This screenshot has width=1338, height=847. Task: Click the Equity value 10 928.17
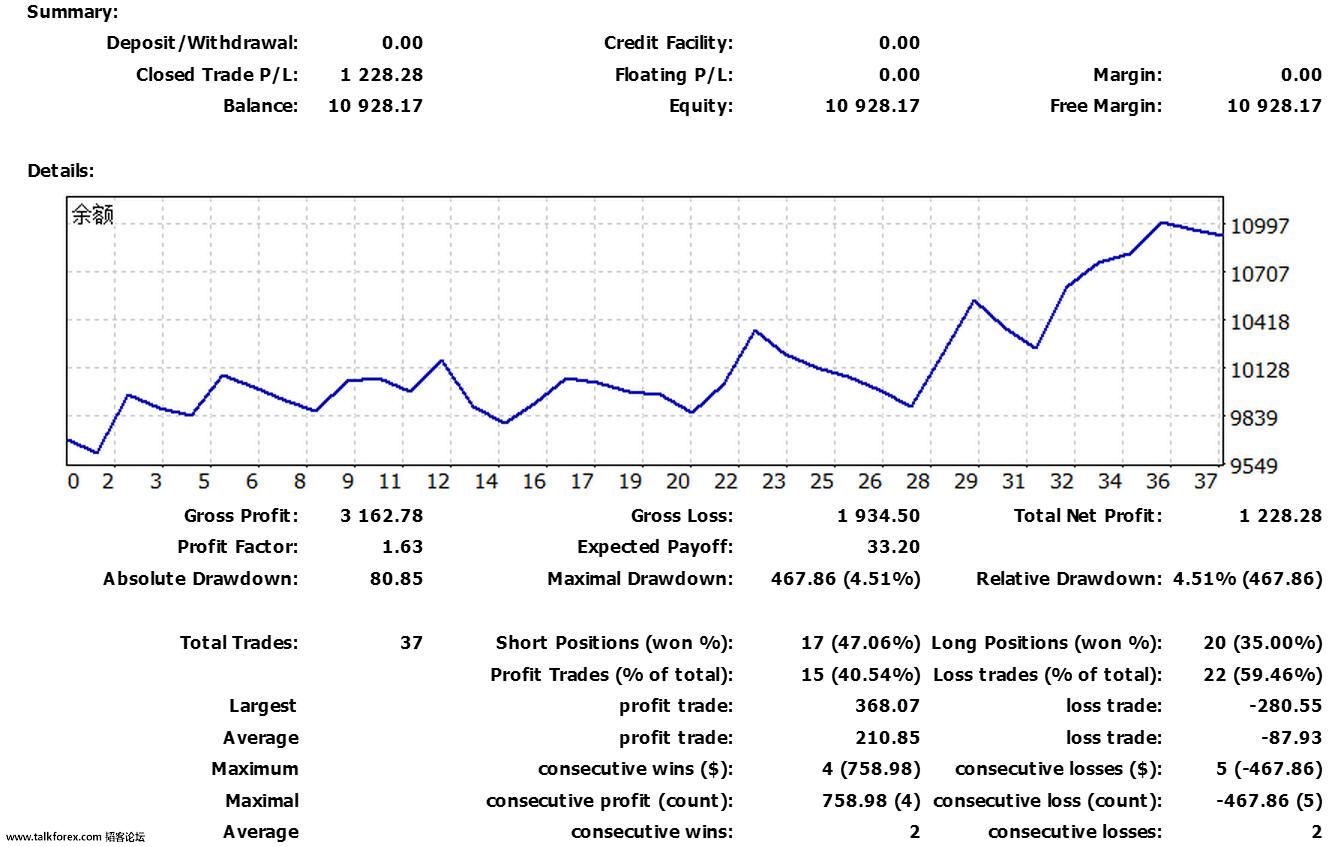[x=872, y=105]
